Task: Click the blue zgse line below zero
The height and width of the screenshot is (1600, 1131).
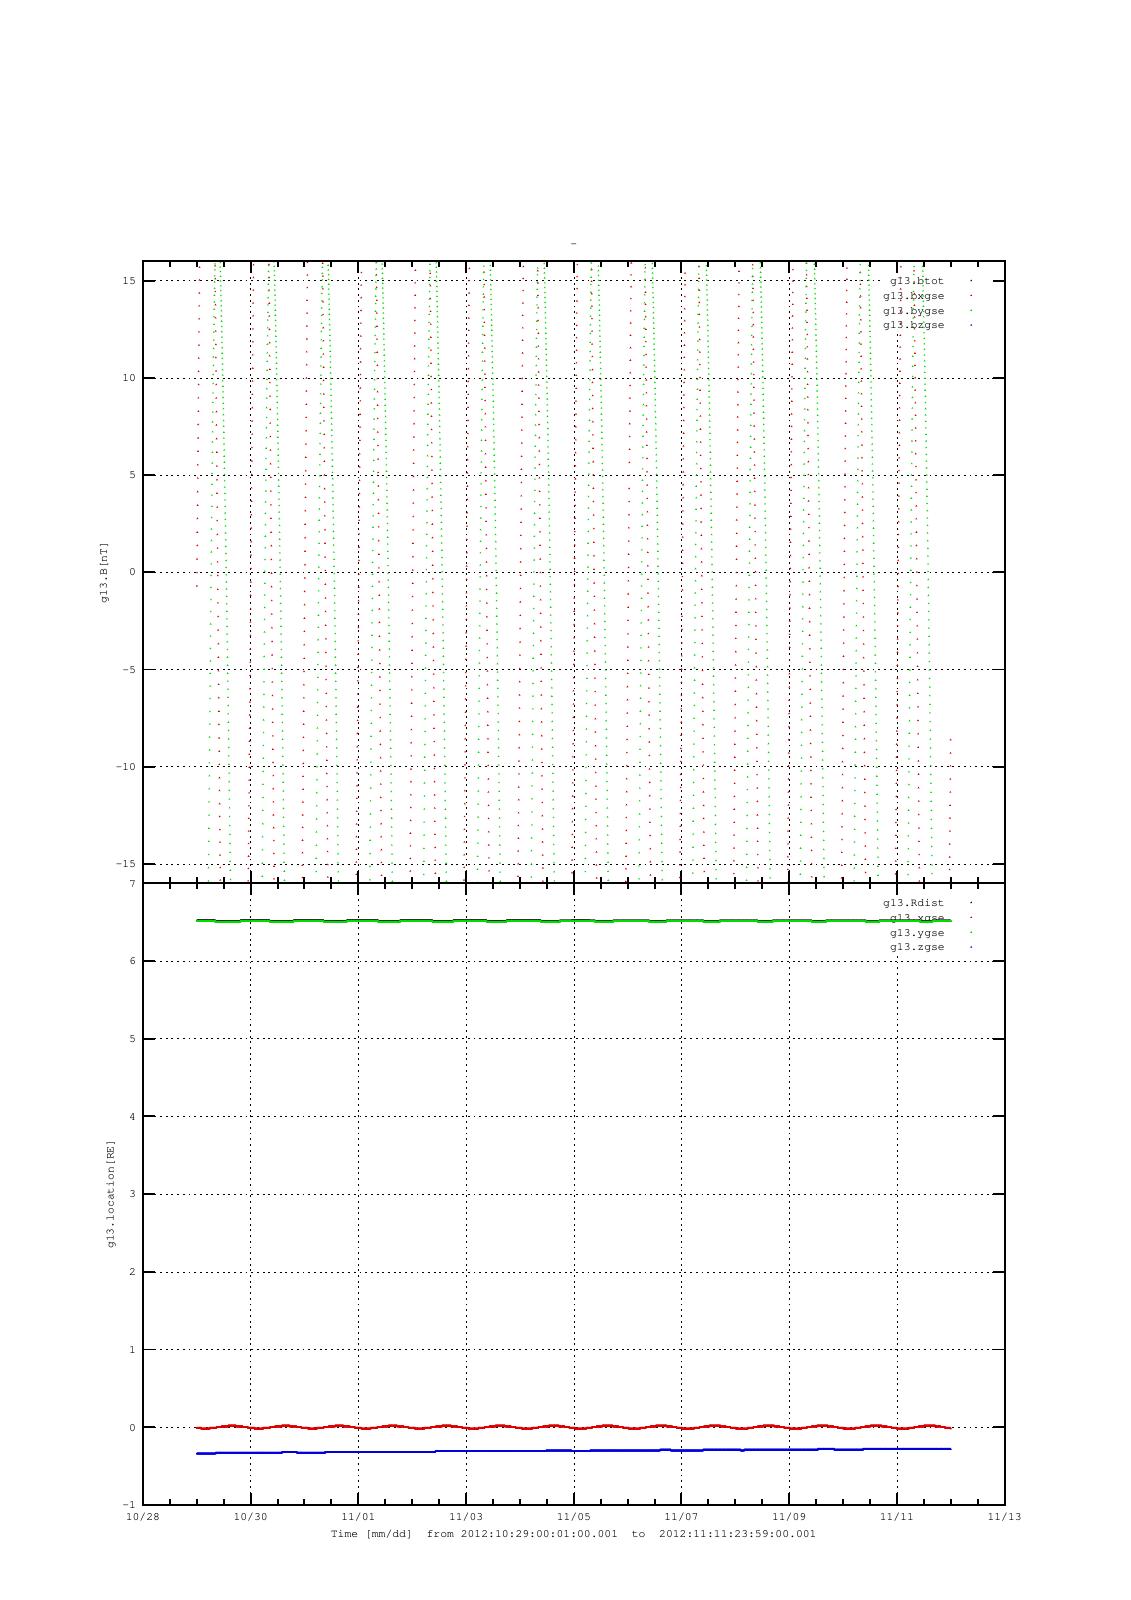Action: point(573,1450)
